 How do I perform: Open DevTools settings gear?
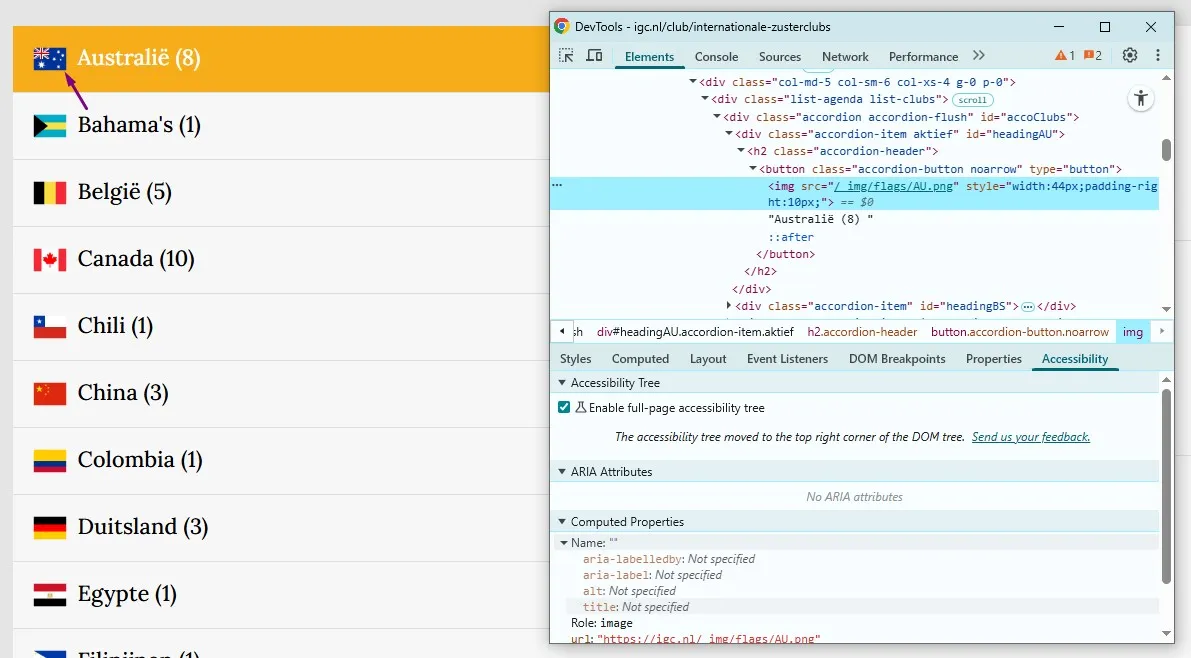[1129, 55]
